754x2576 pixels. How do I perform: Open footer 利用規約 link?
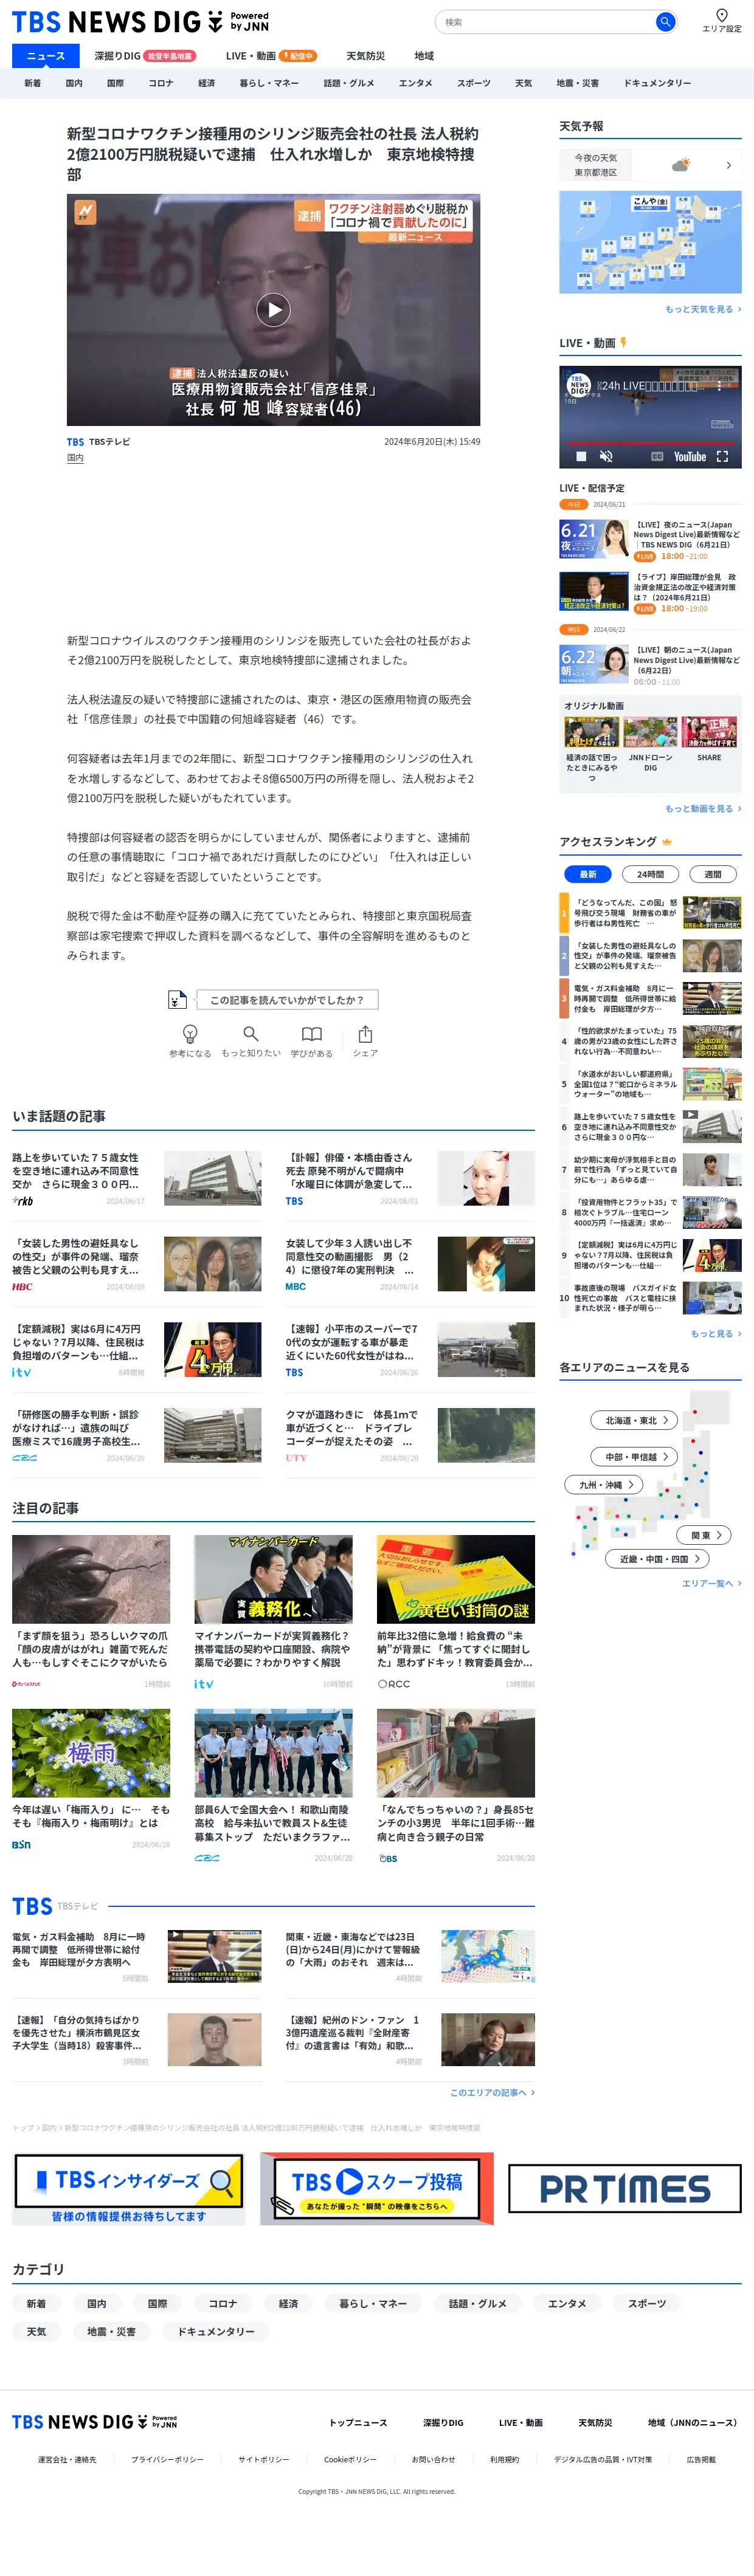tap(504, 2459)
